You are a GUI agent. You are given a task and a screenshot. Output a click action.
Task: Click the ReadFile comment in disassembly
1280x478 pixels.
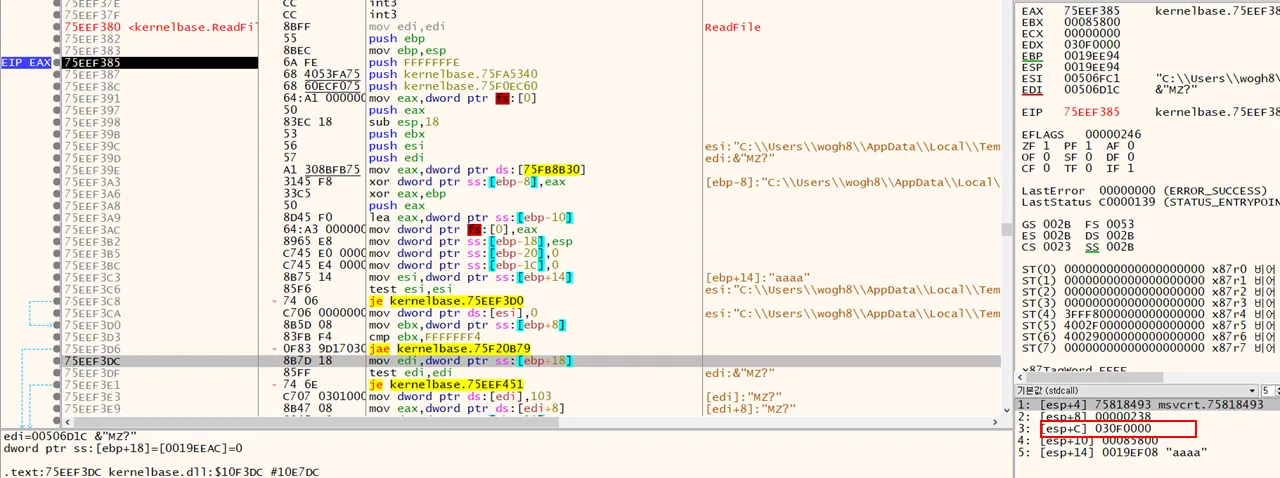coord(732,27)
